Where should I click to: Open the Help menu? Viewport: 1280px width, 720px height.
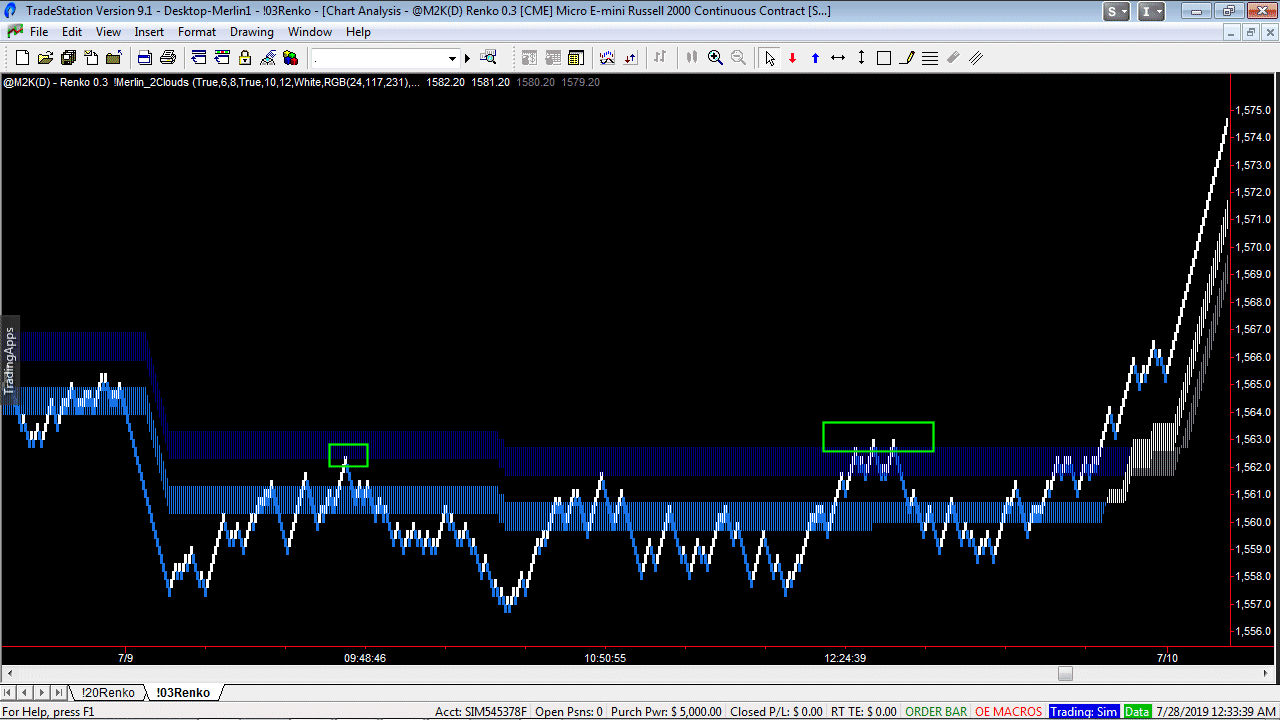click(x=358, y=32)
